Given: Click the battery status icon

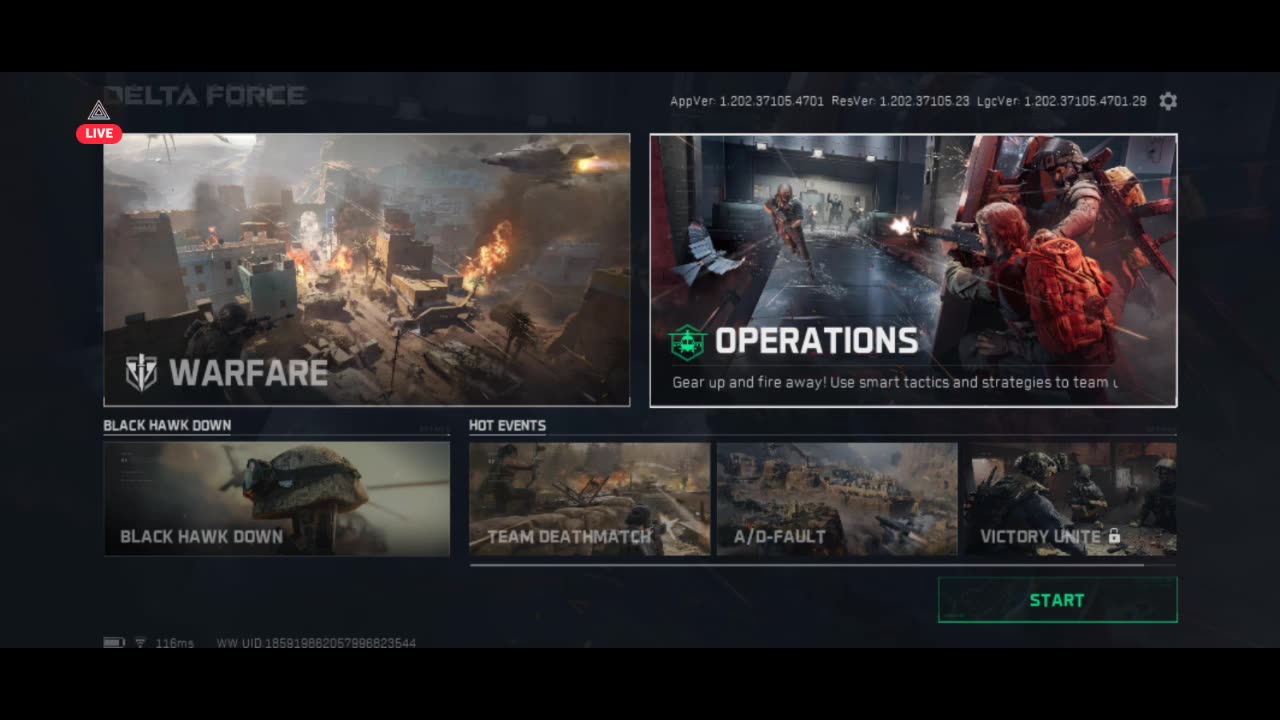Looking at the screenshot, I should click(x=114, y=643).
